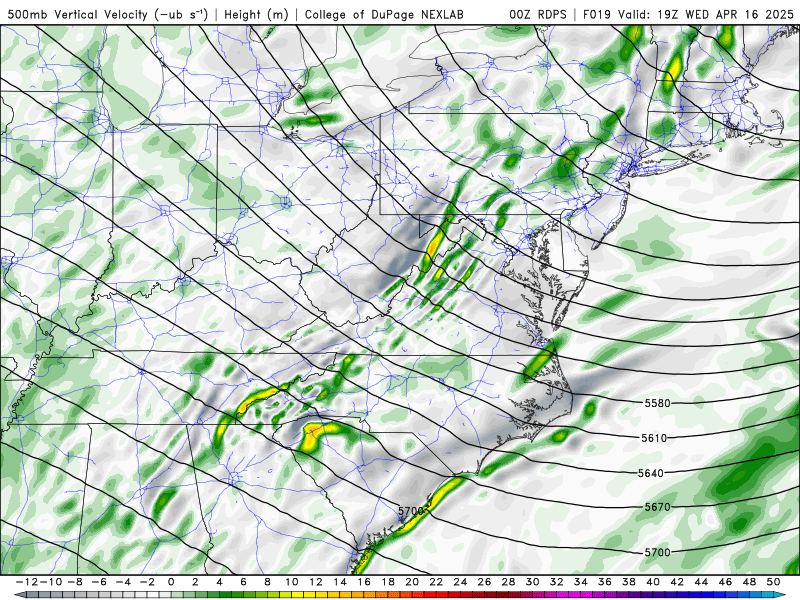Click the 30 tick label on color scale

pos(533,582)
